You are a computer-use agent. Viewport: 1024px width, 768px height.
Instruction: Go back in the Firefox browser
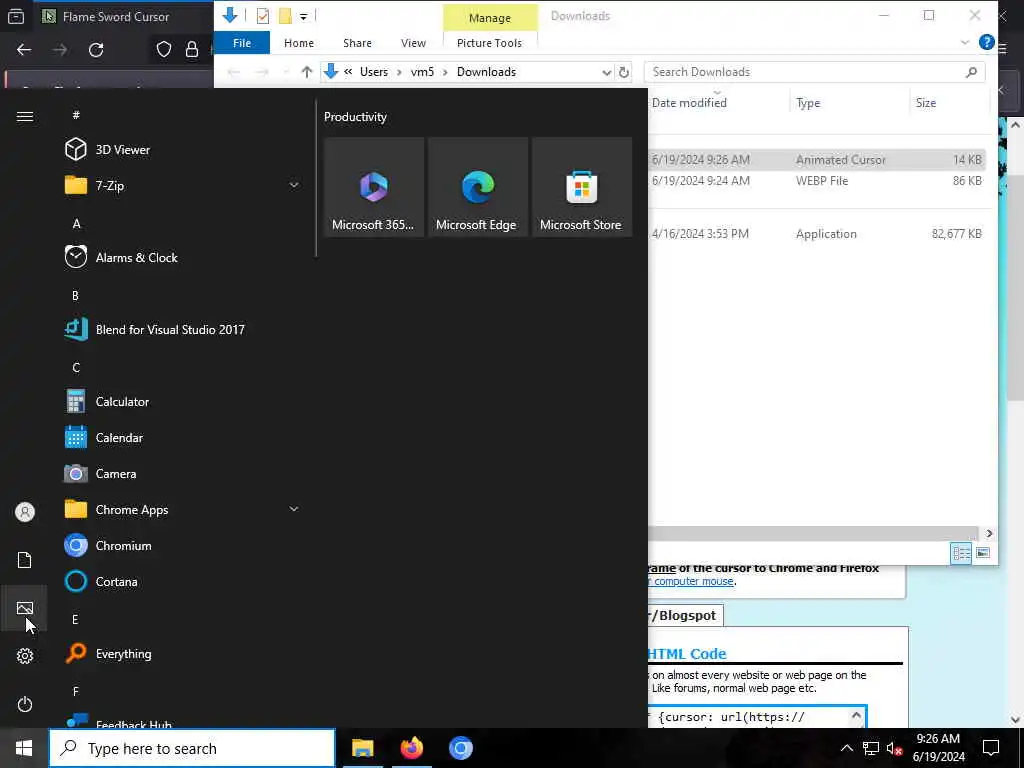click(x=24, y=50)
